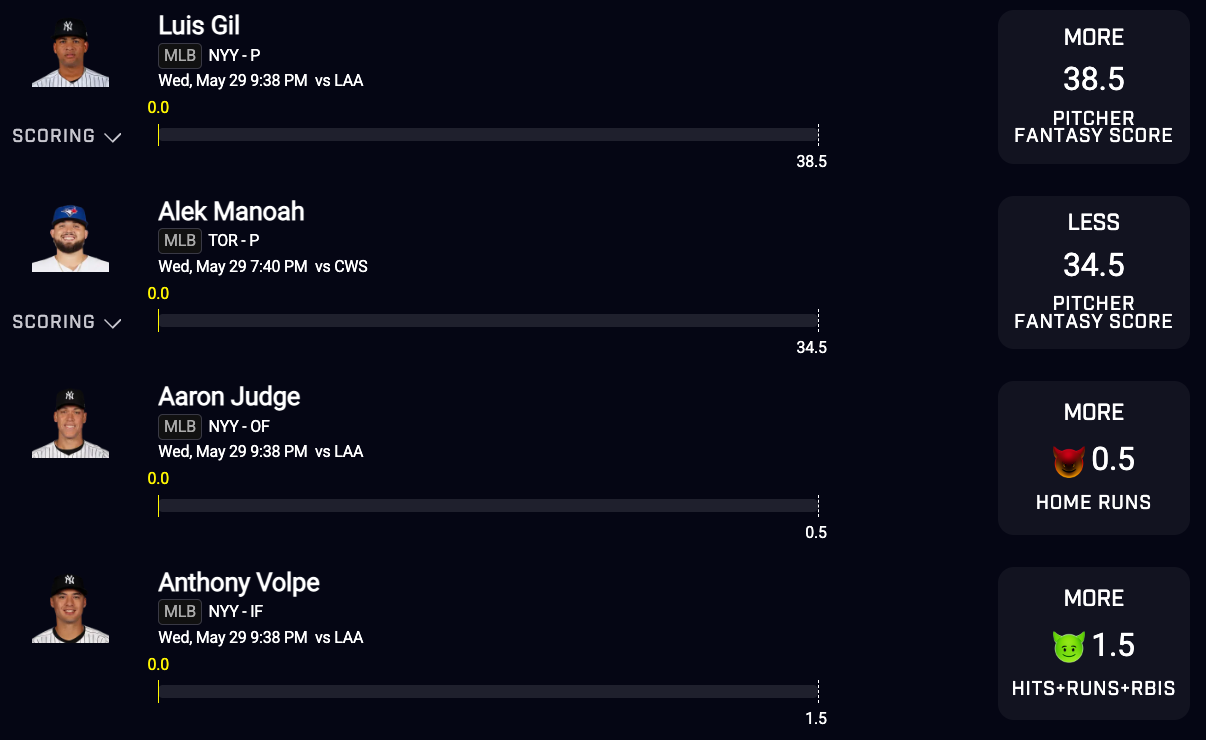This screenshot has width=1206, height=740.
Task: Open the Anthony Volpe player name link
Action: [x=239, y=582]
